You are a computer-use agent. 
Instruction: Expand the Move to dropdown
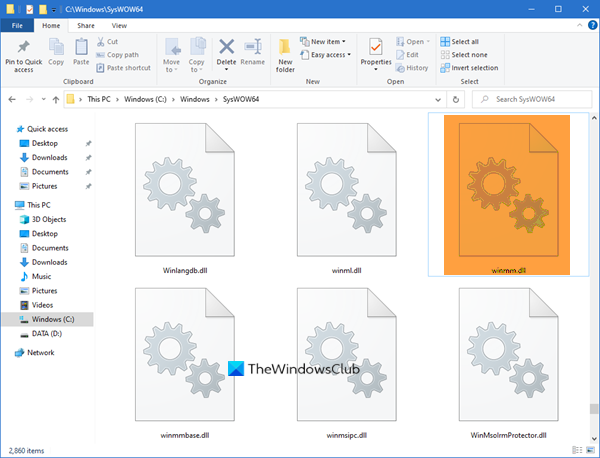[x=172, y=66]
